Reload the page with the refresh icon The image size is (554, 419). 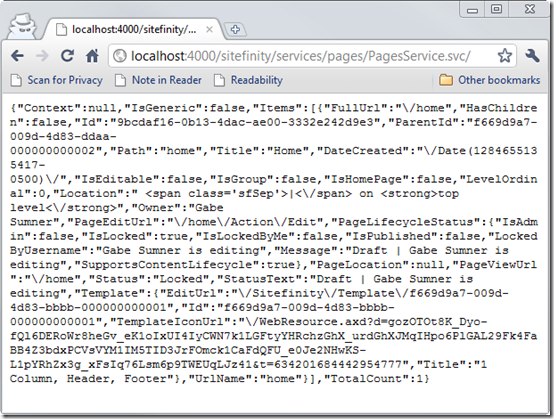click(67, 56)
